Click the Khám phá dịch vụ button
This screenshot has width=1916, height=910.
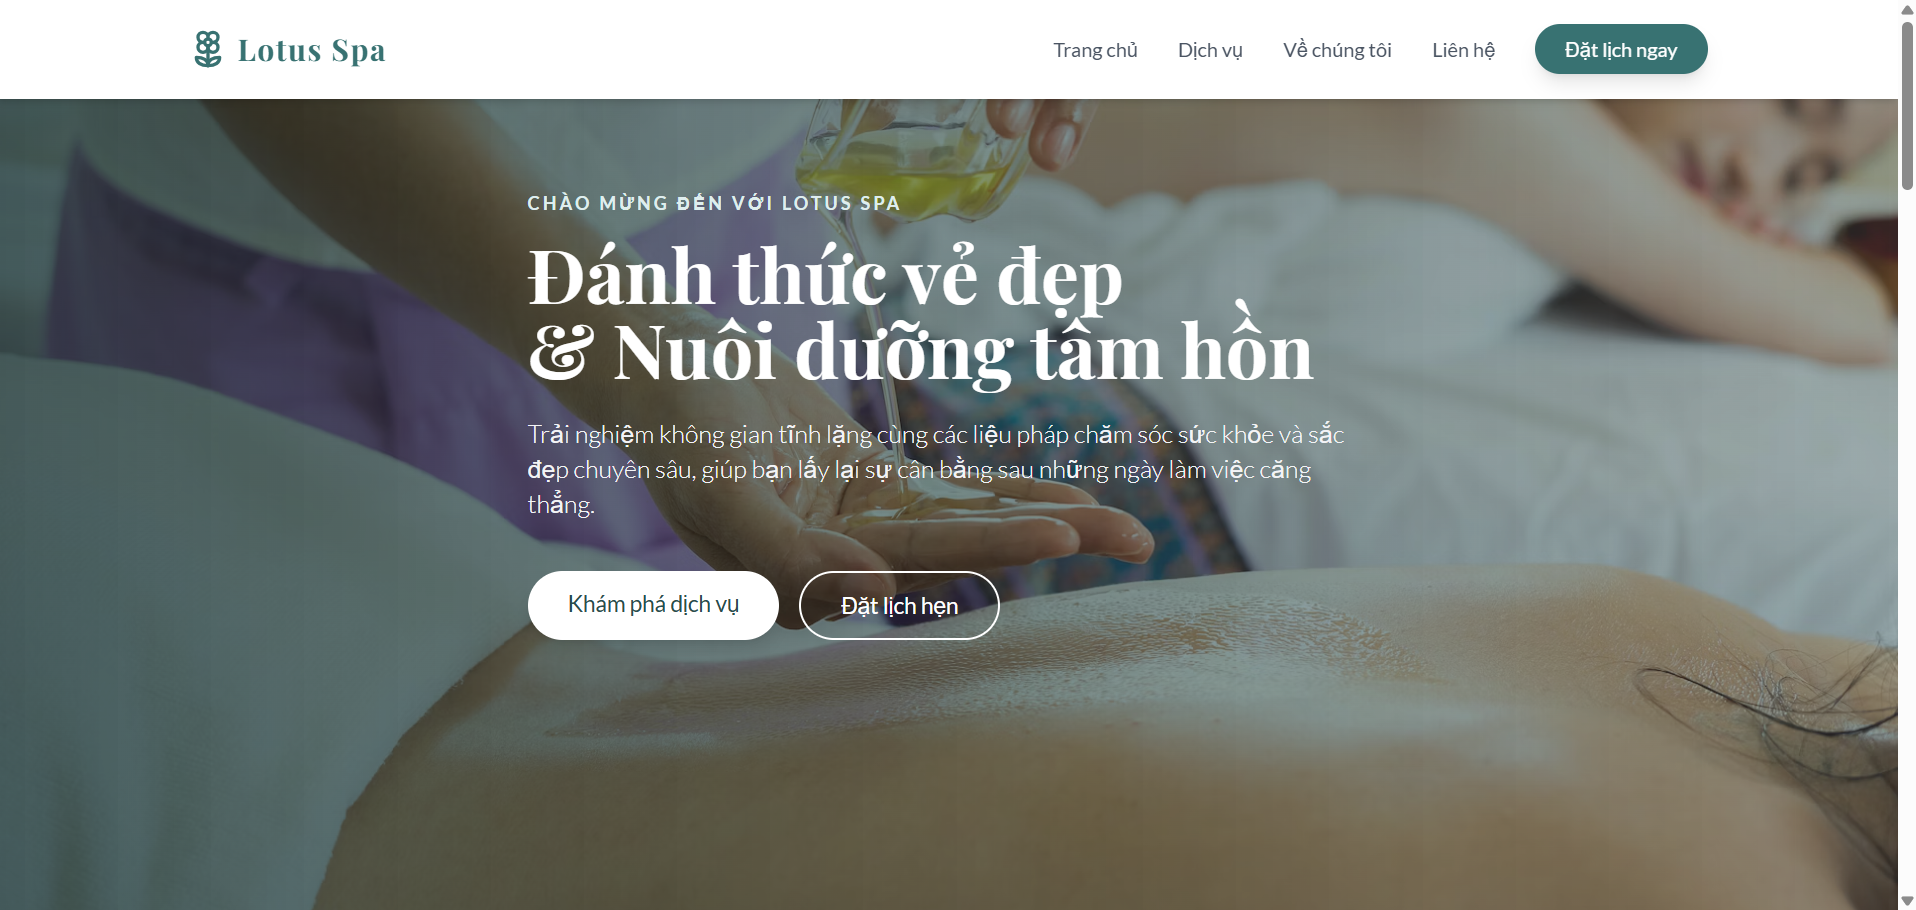point(653,605)
